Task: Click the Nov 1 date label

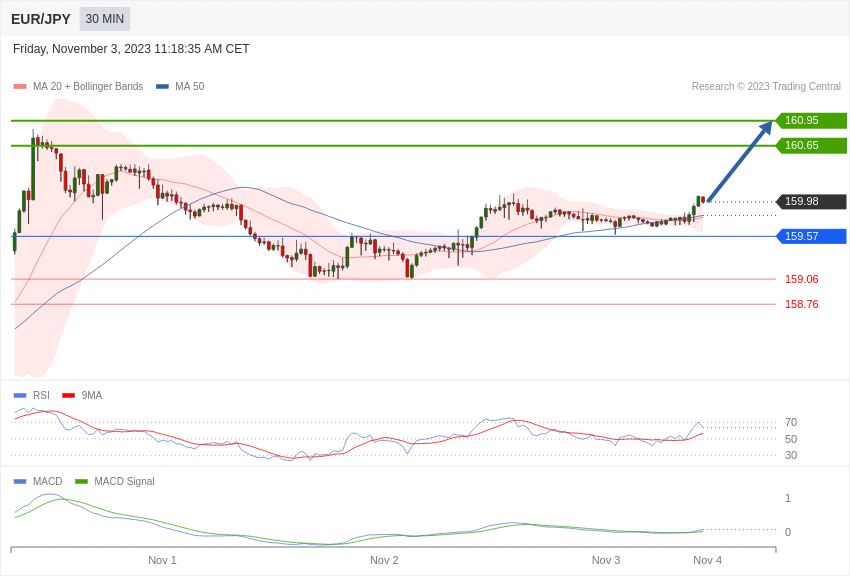Action: tap(162, 560)
